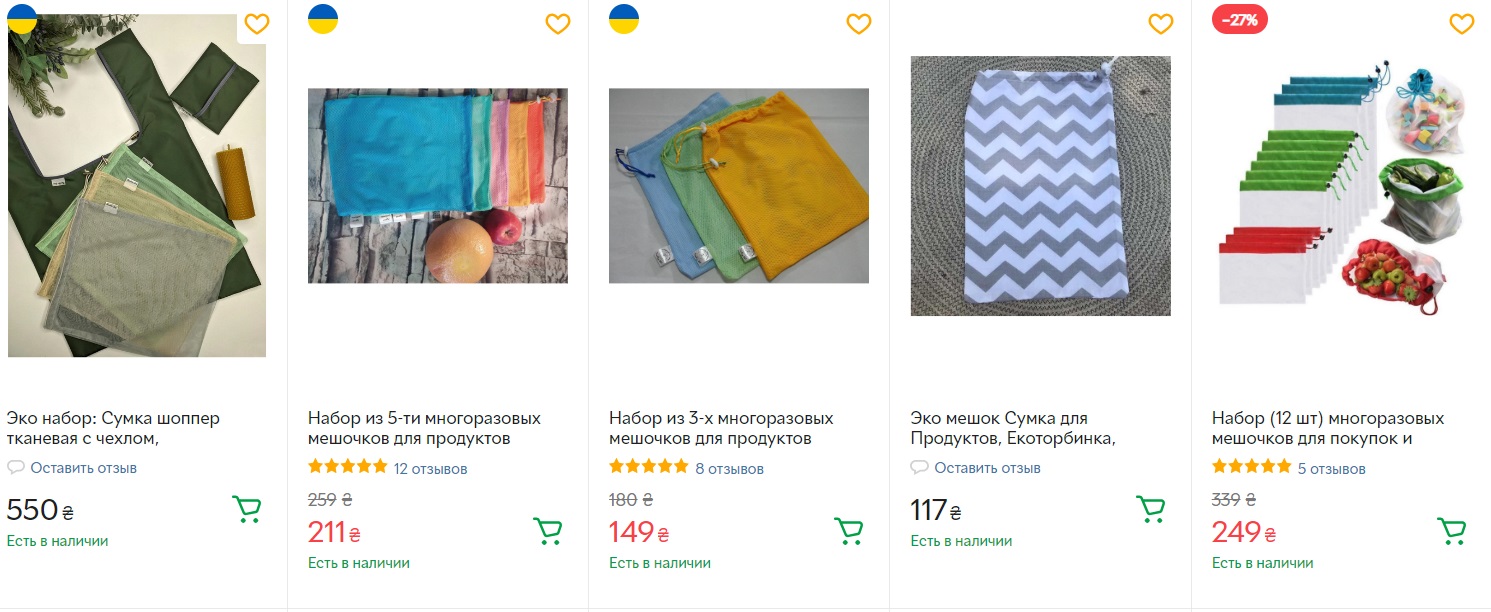Add the 12-piece bag set to cart
Viewport: 1491px width, 612px height.
1451,532
